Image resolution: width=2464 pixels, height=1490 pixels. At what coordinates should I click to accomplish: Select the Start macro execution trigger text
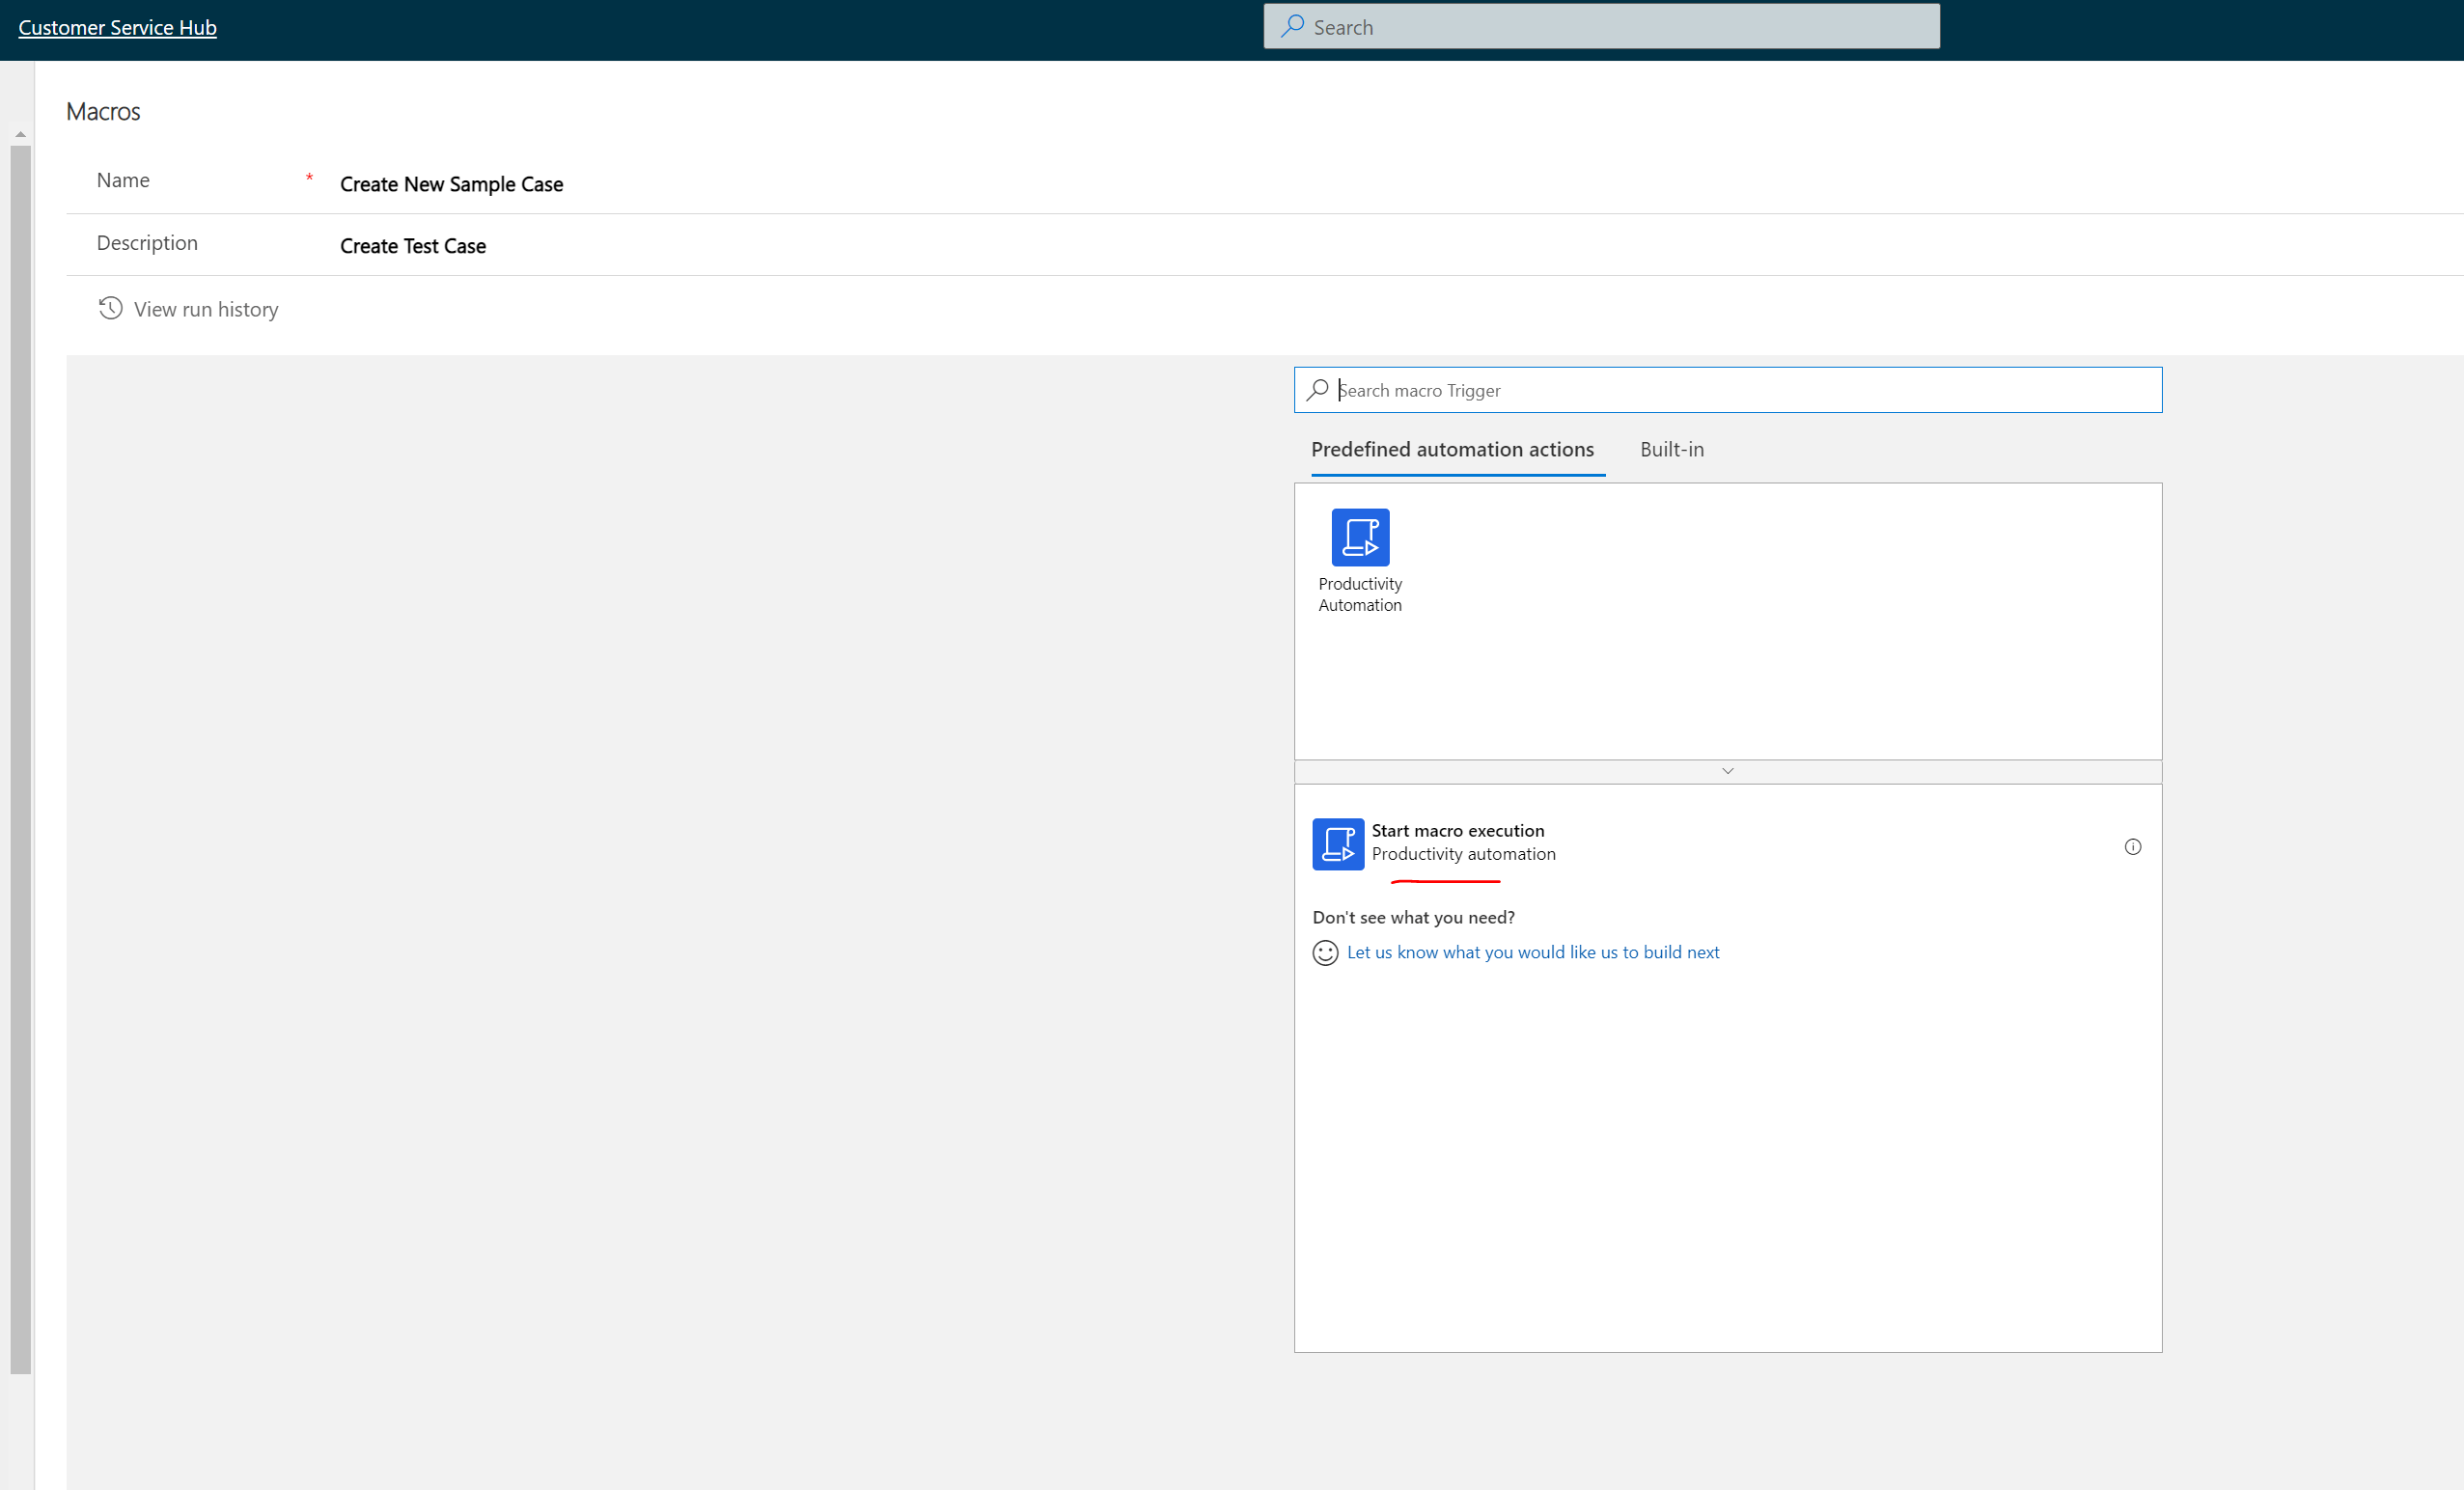(x=1457, y=831)
